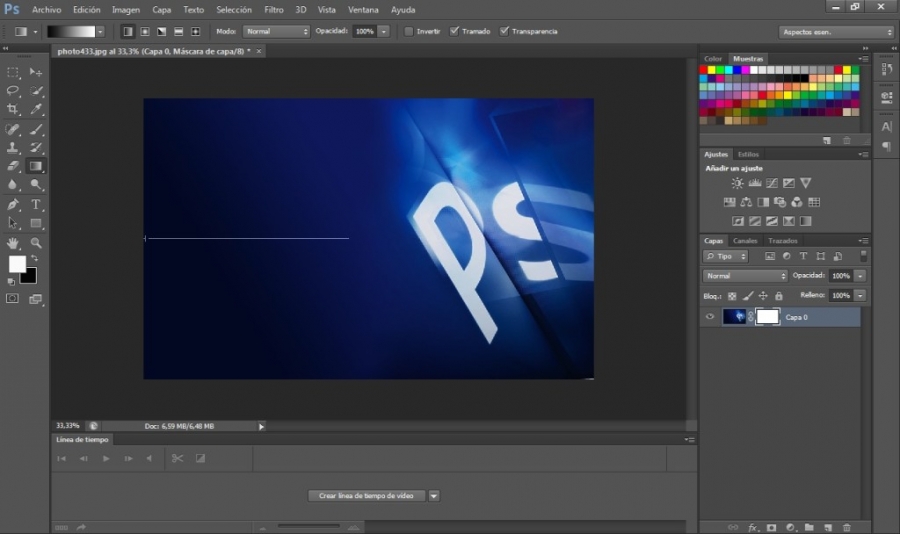
Task: Switch to the Trazados tab
Action: [783, 241]
